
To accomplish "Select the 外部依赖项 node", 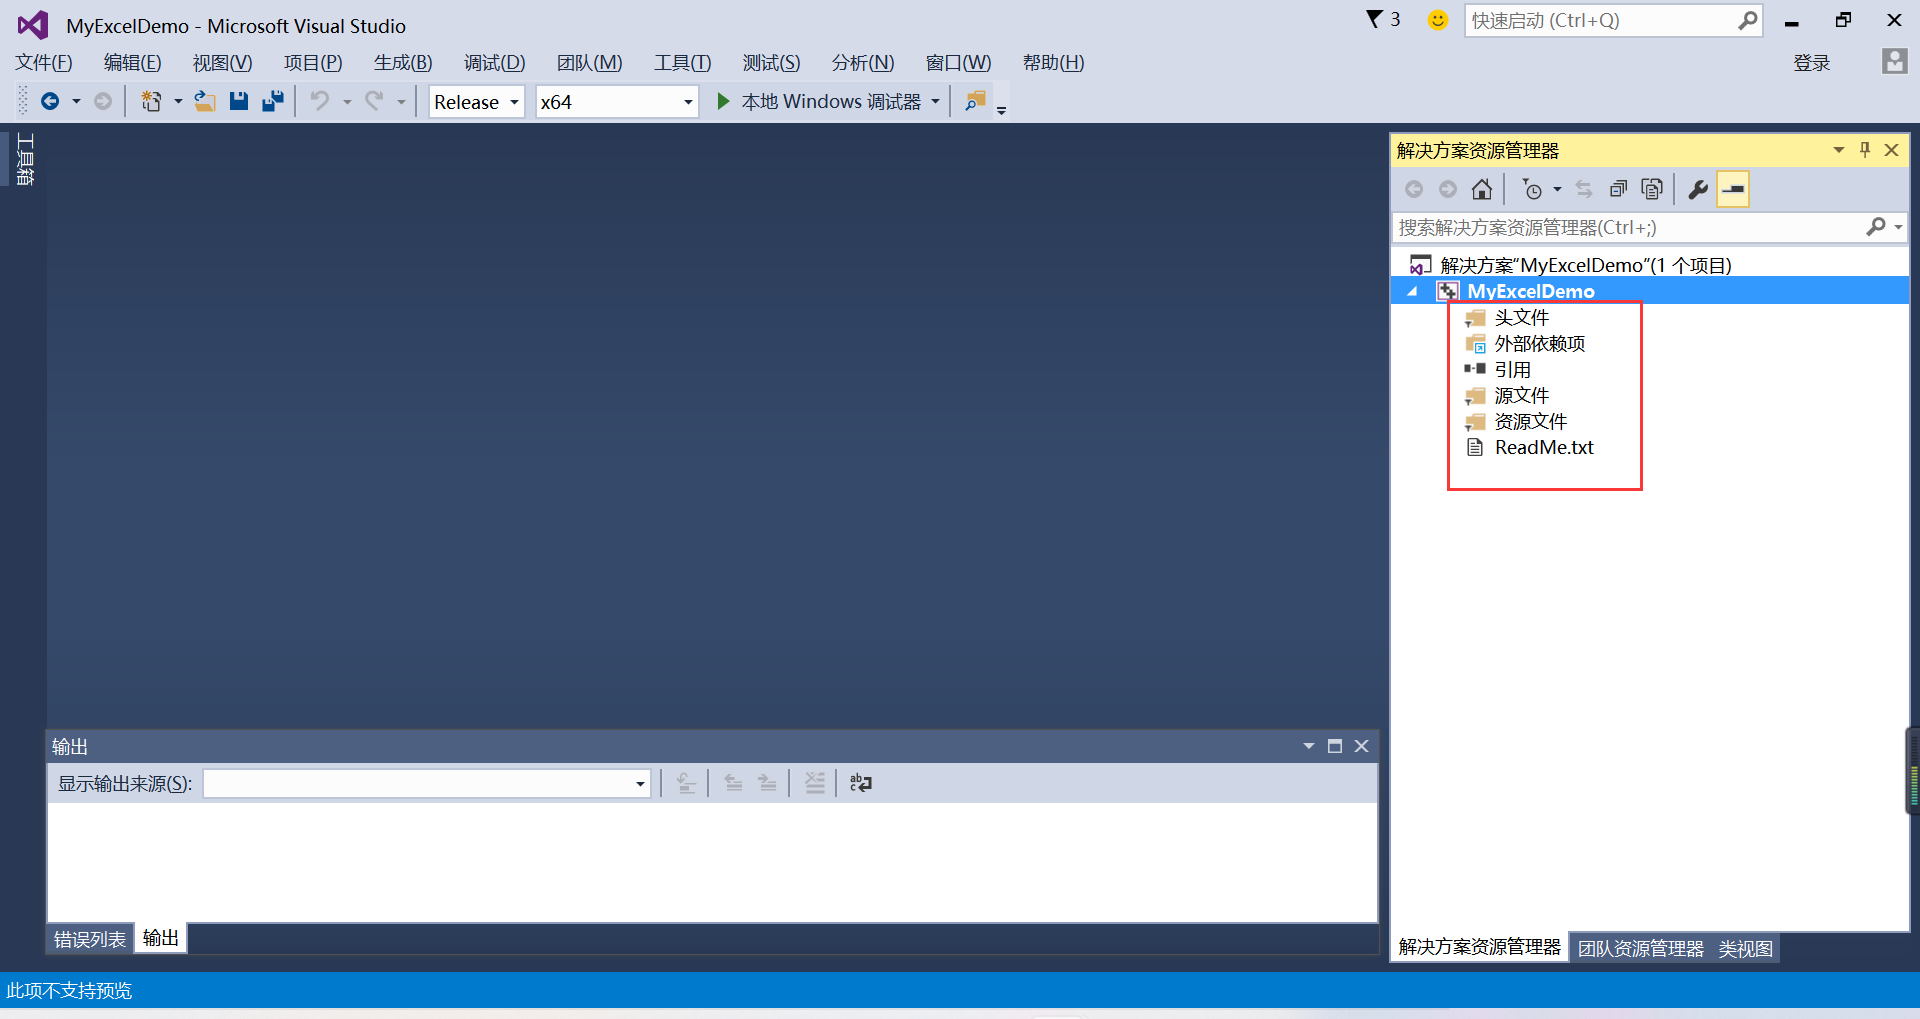I will pyautogui.click(x=1539, y=344).
